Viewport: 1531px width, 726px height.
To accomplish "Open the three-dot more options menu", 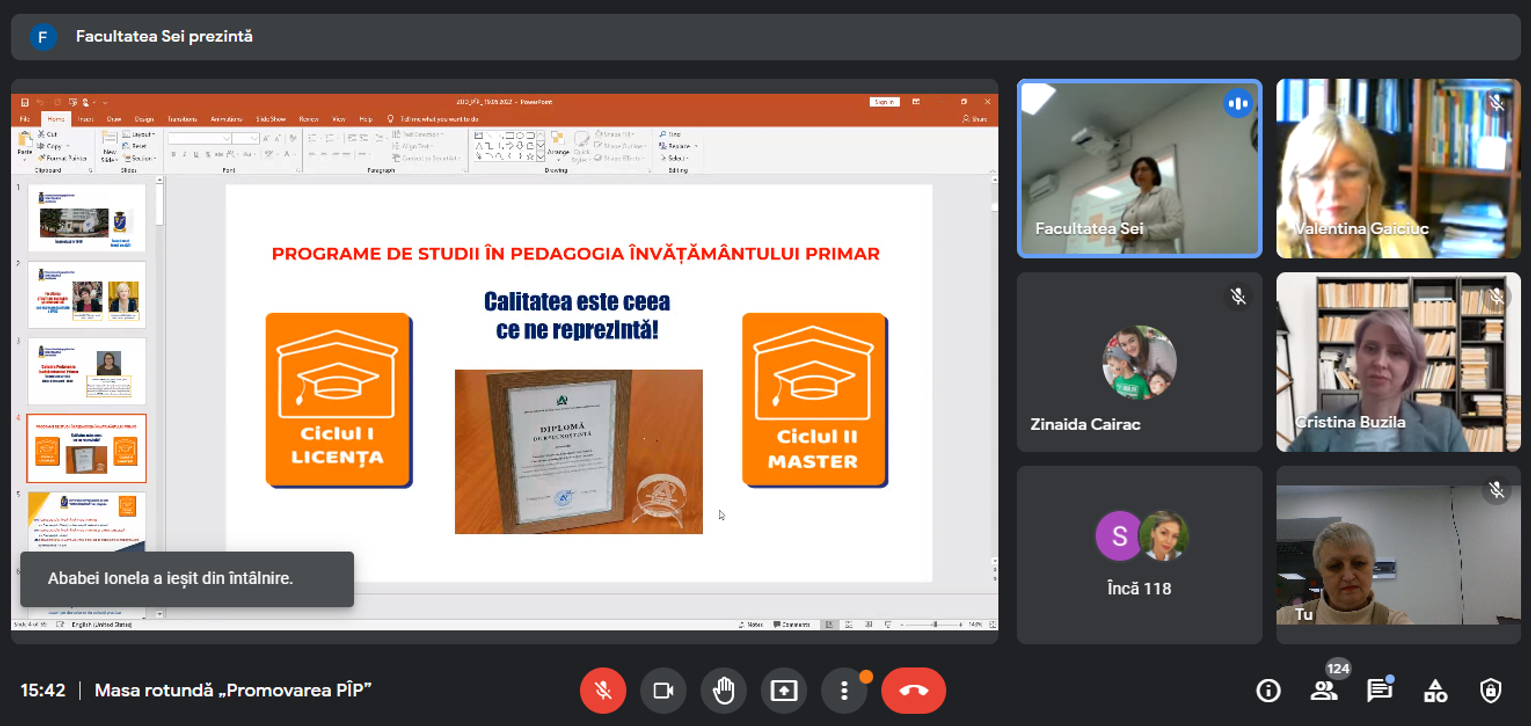I will [844, 690].
